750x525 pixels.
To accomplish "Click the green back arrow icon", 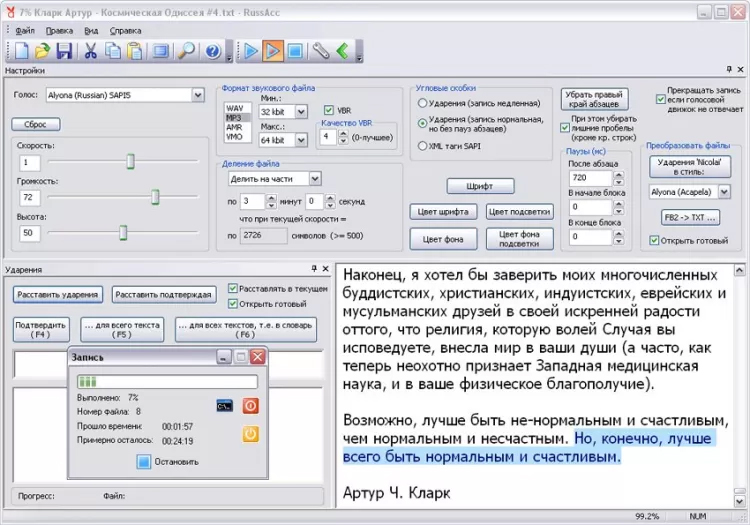I will click(x=342, y=51).
